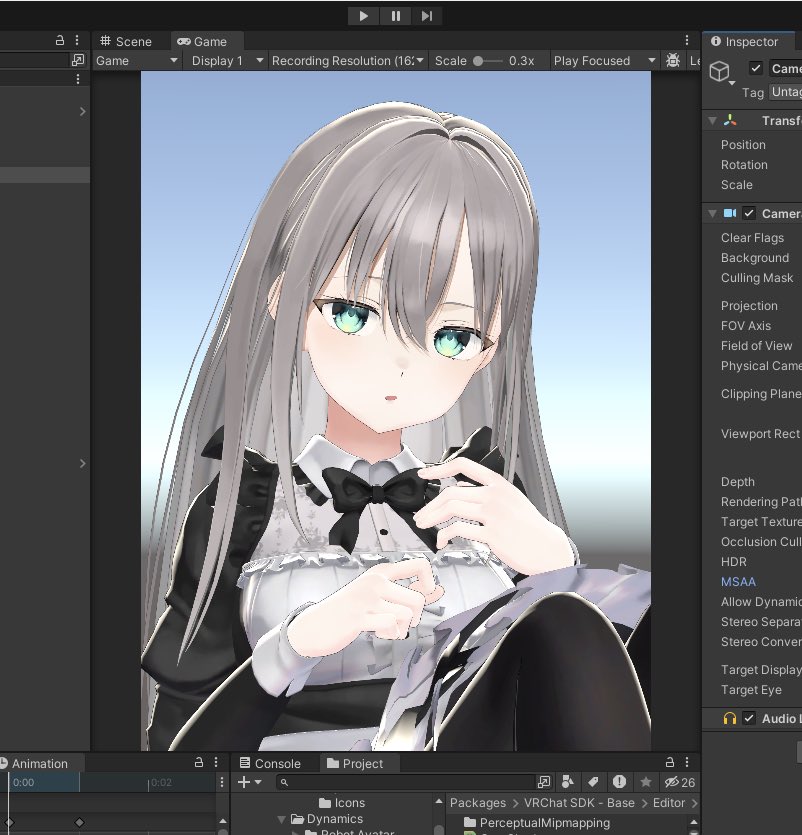This screenshot has height=835, width=802.
Task: Click the Pause button in the toolbar
Action: (395, 16)
